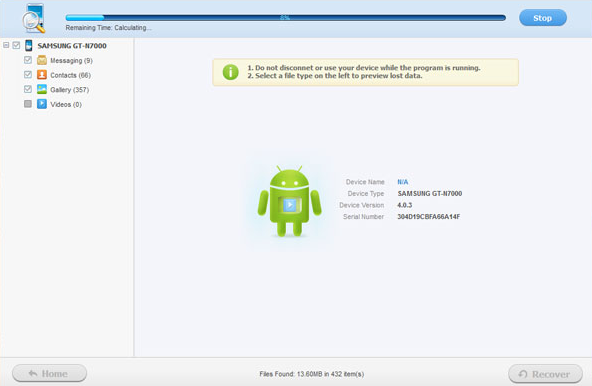Open Contacts (66) category
This screenshot has height=386, width=592.
(x=71, y=75)
